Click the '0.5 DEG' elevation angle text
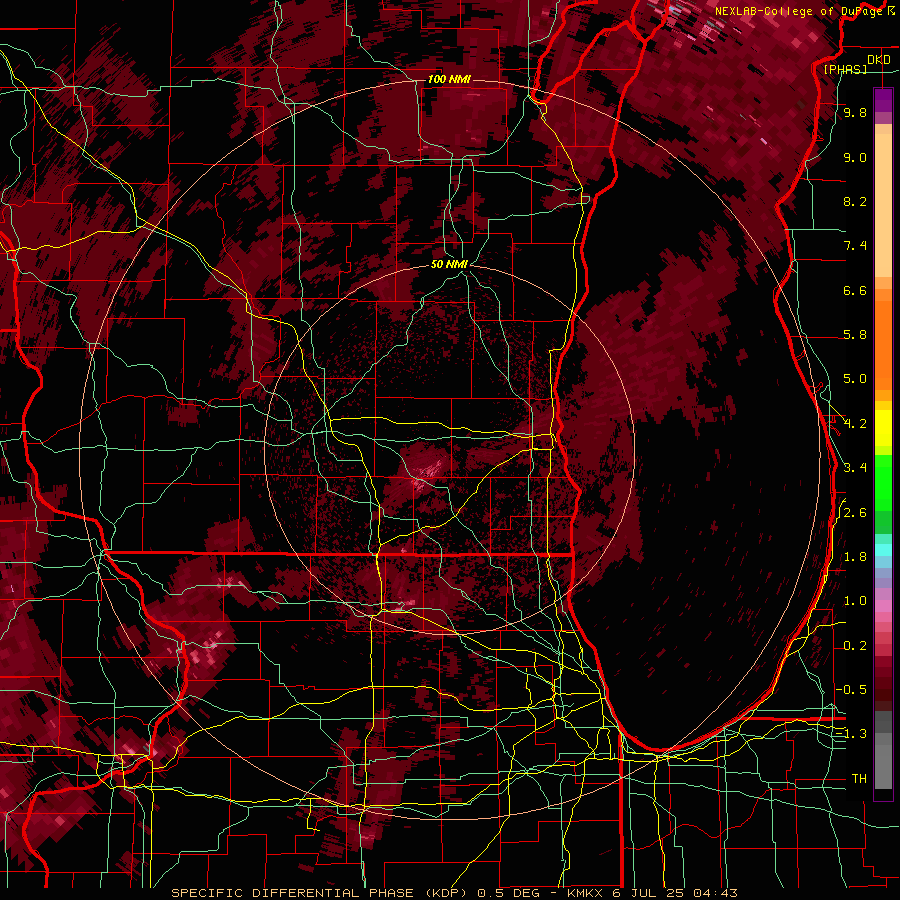The height and width of the screenshot is (900, 900). click(x=509, y=893)
